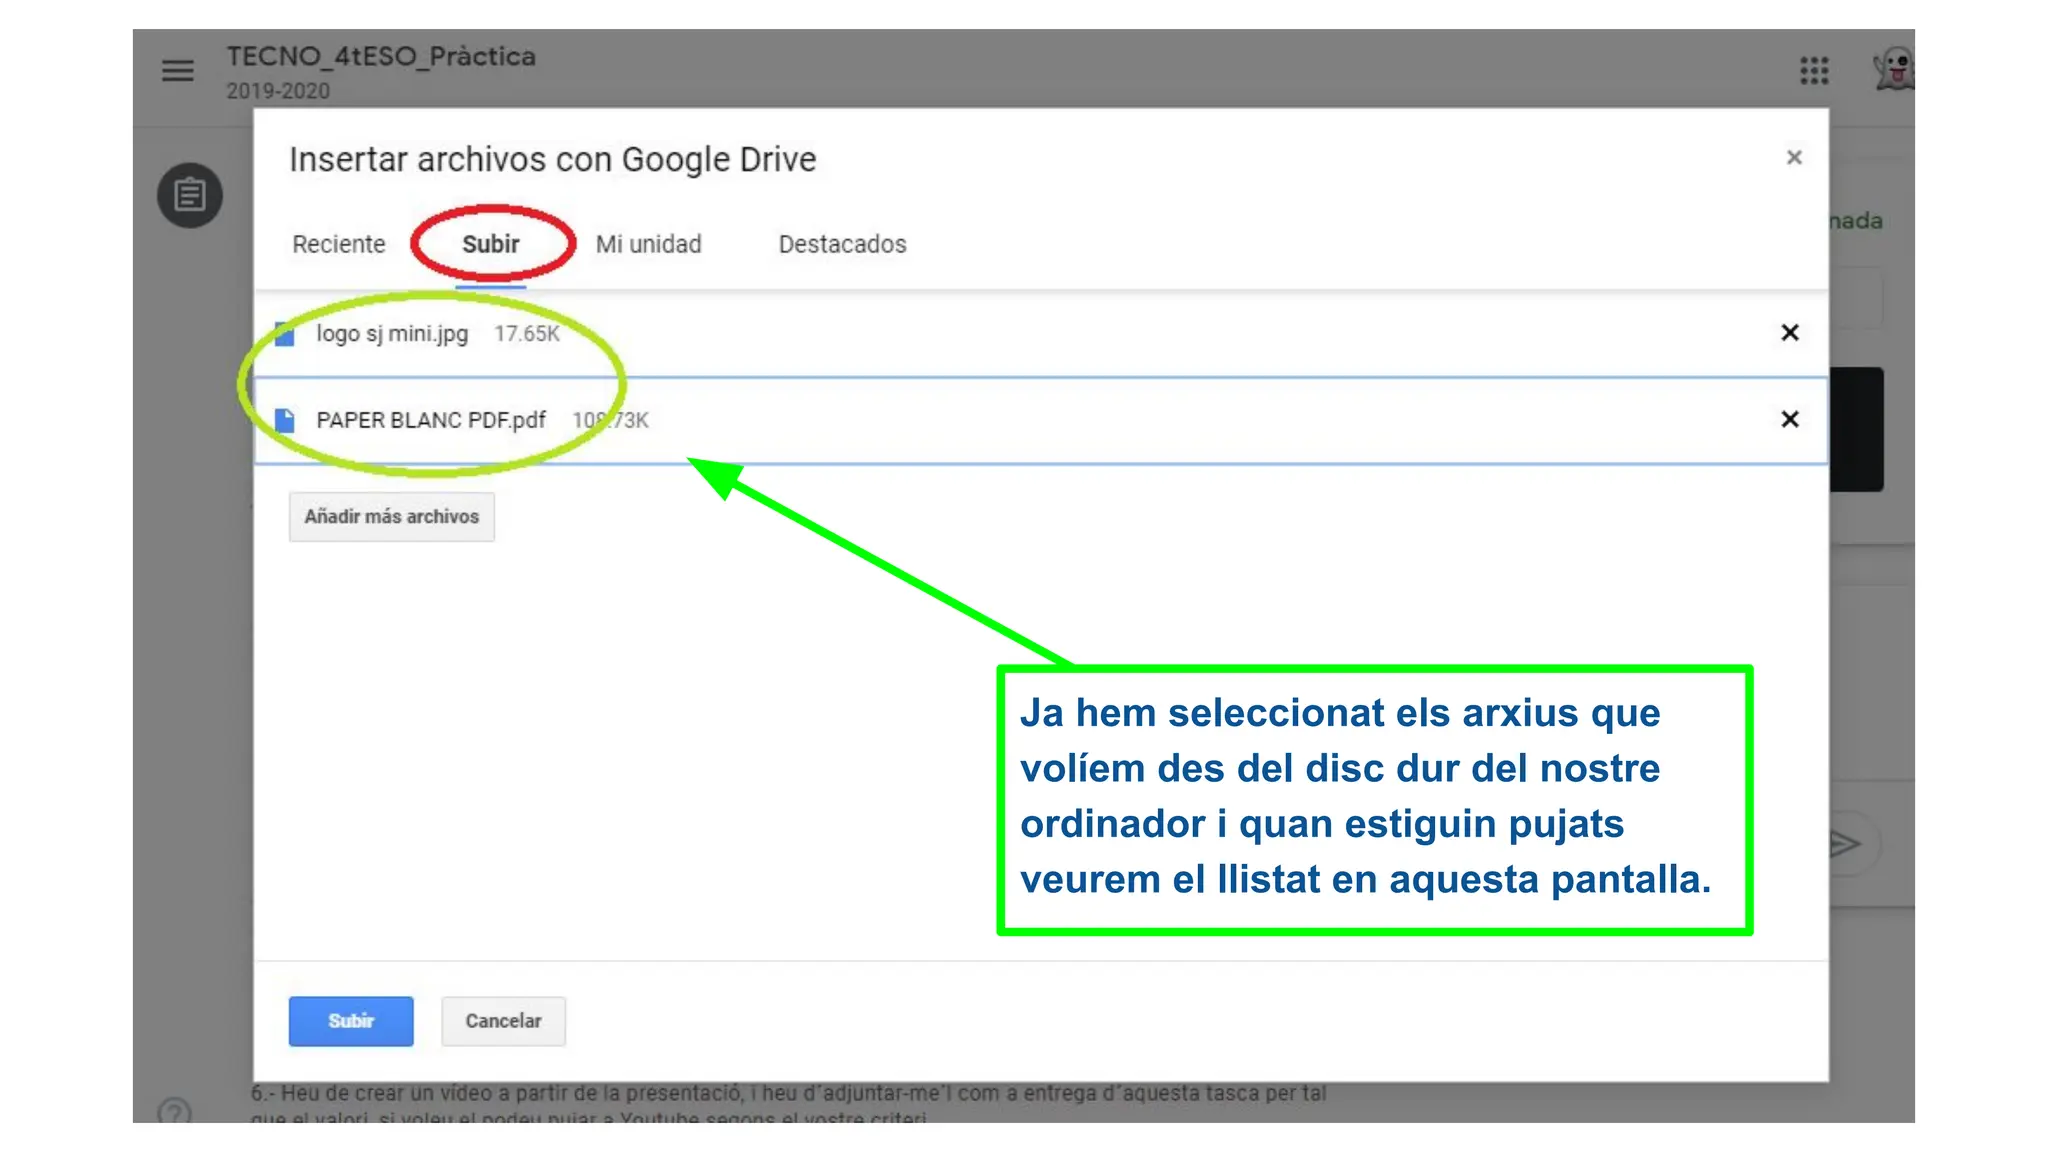
Task: Open the Google apps grid
Action: pyautogui.click(x=1814, y=71)
